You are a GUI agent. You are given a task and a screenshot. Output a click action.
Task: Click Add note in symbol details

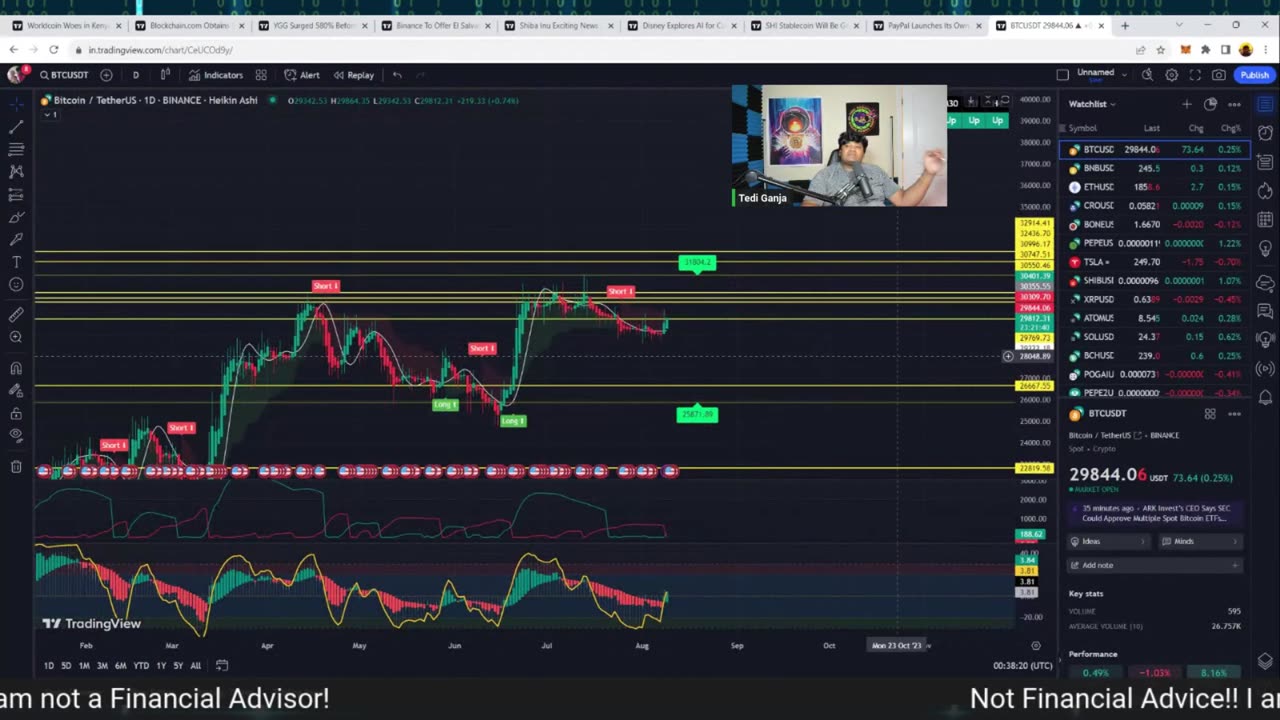point(1154,565)
